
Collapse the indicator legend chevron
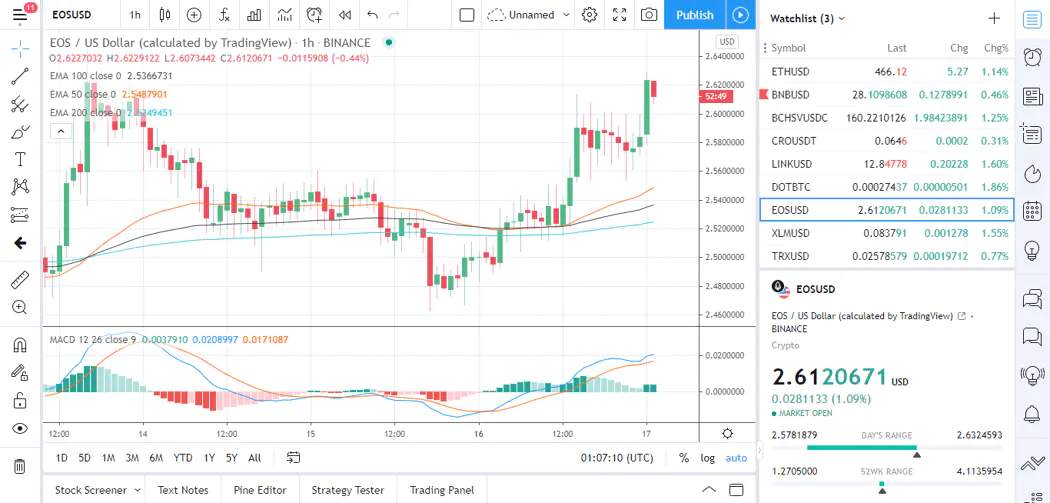(x=60, y=131)
